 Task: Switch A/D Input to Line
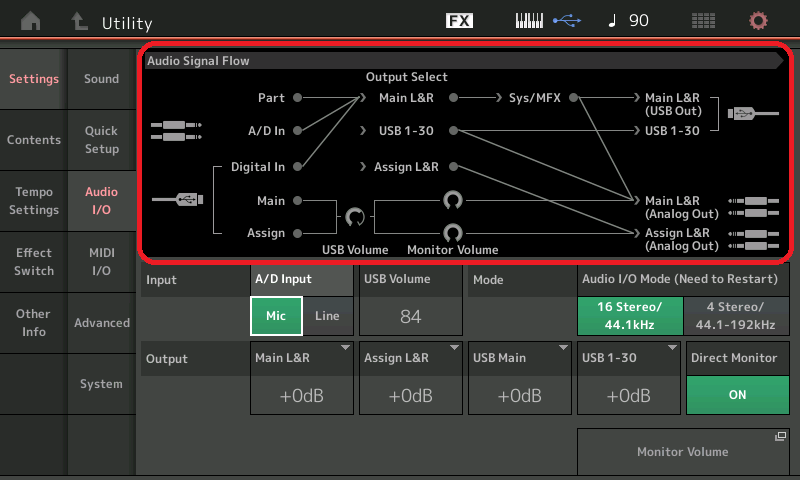(x=327, y=316)
